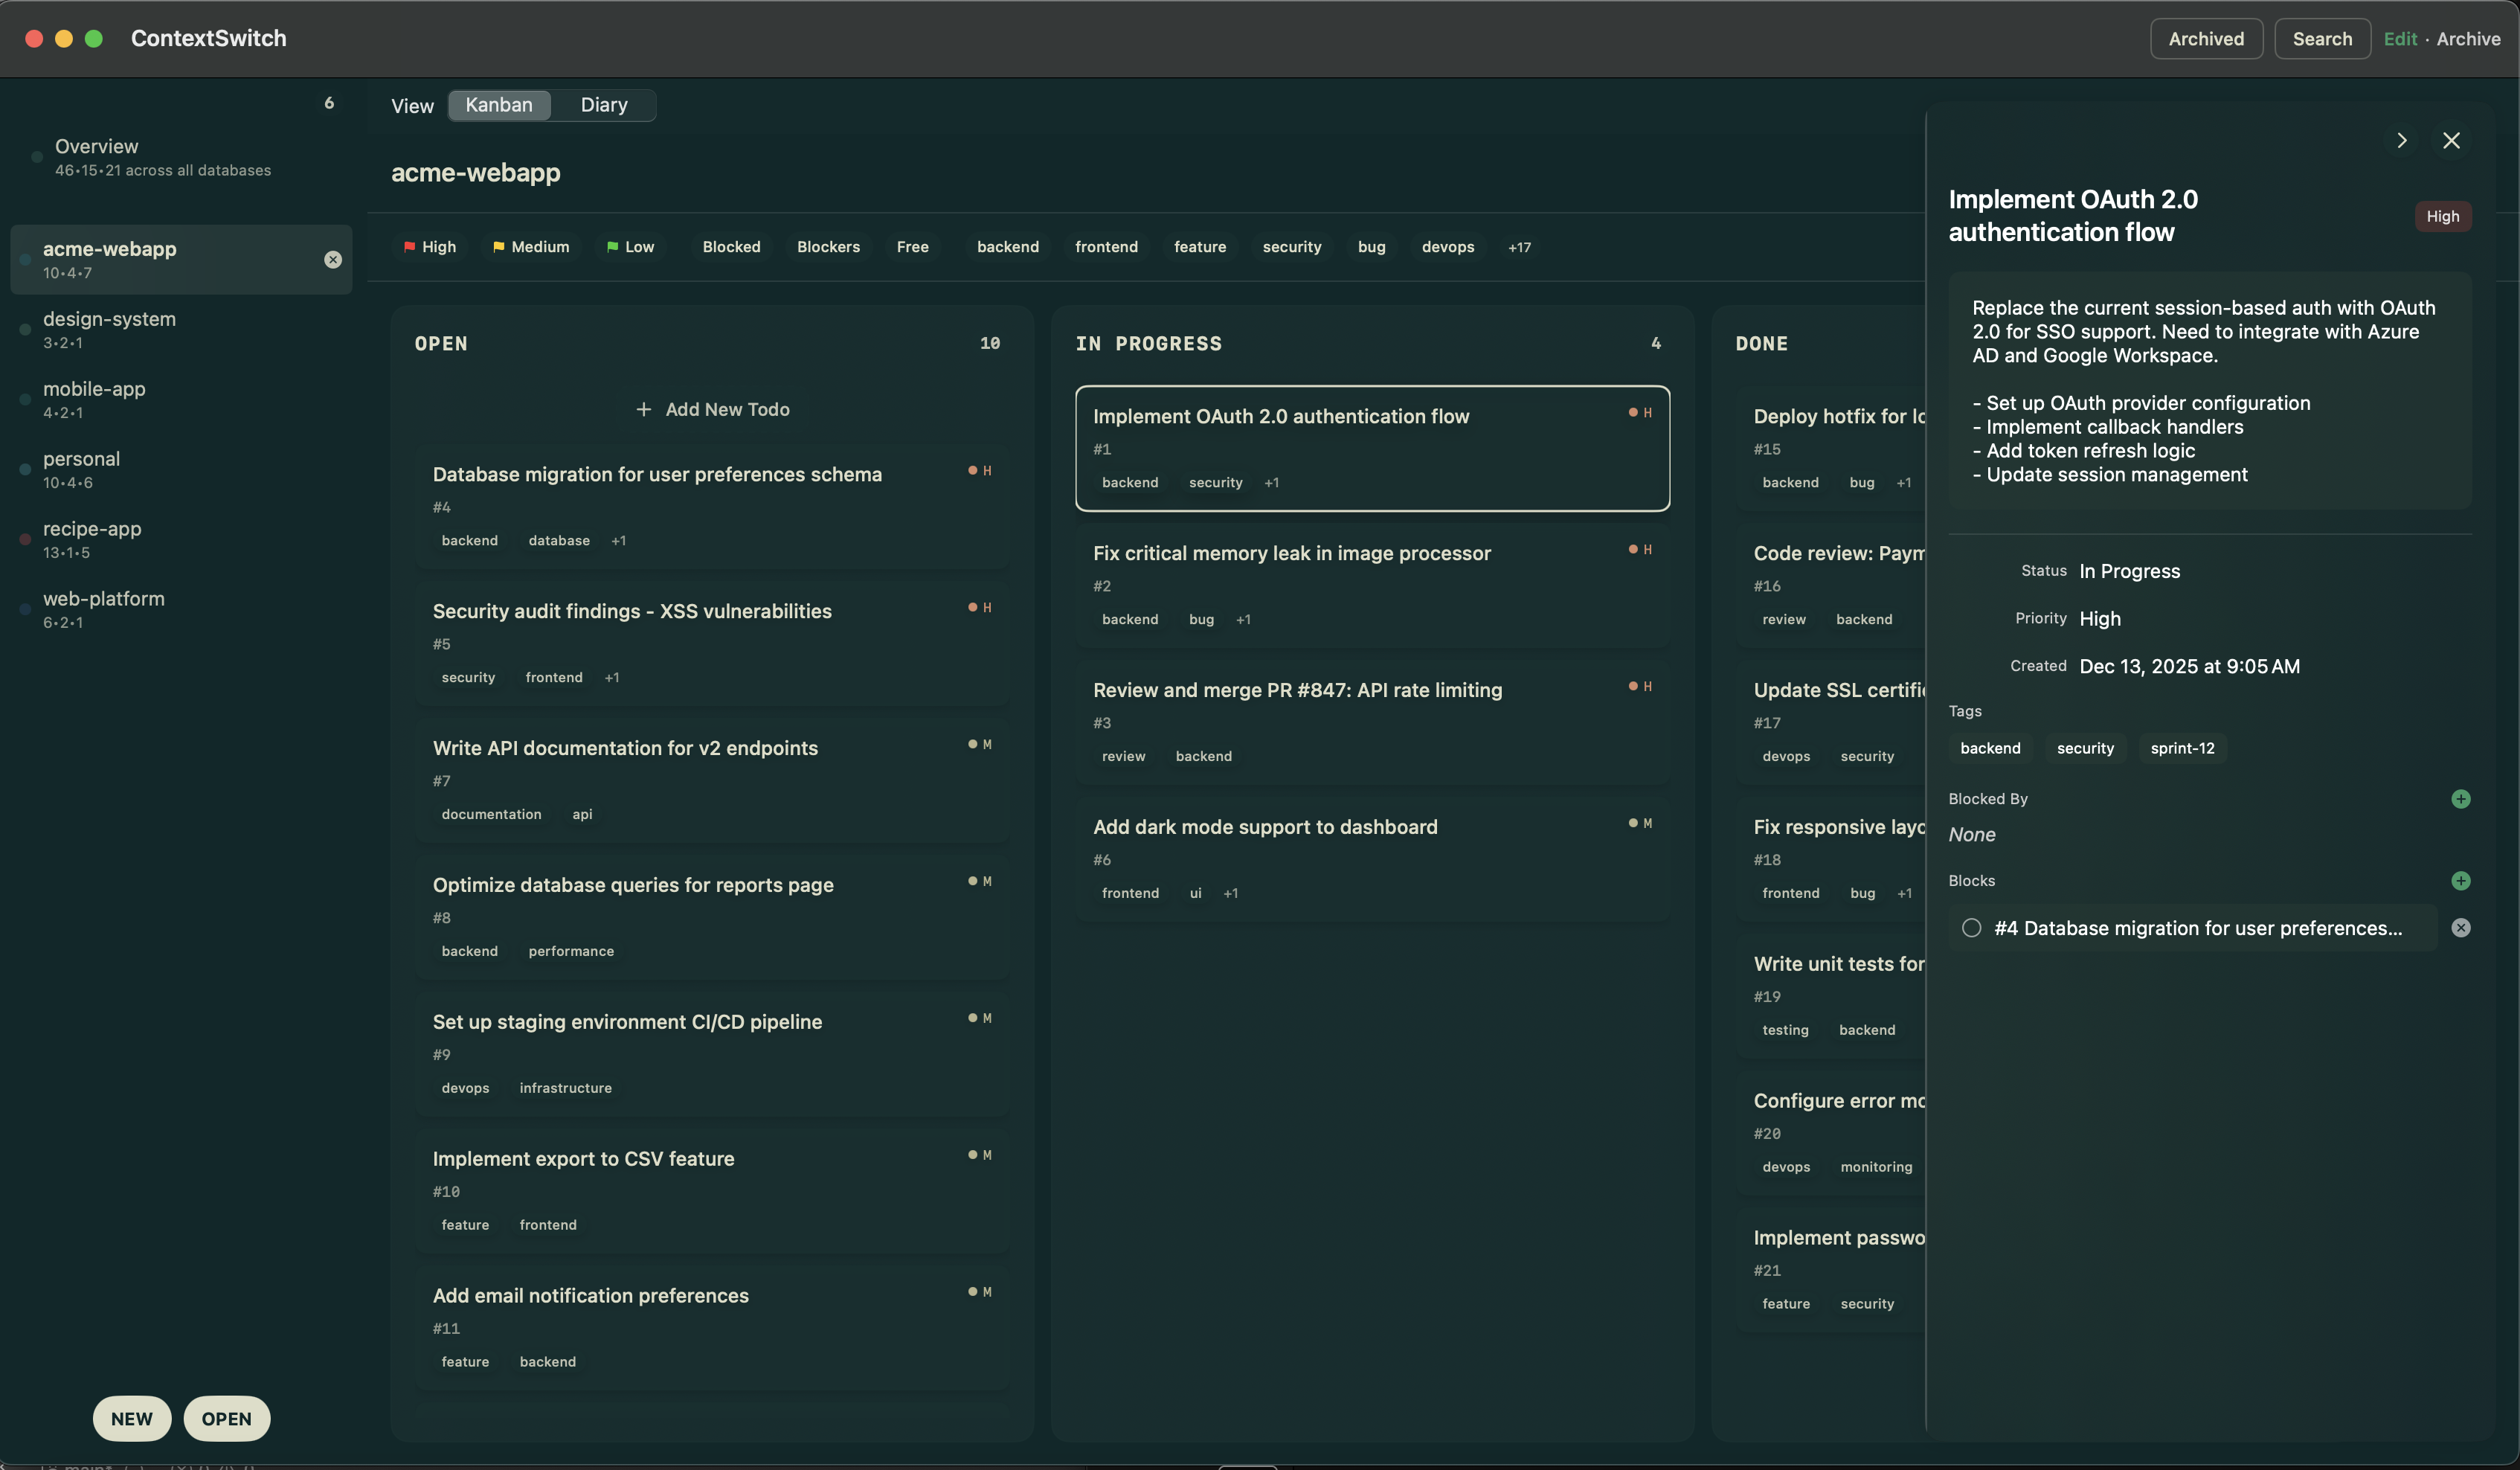The width and height of the screenshot is (2520, 1470).
Task: Add a blocker using the plus icon beside Blocked By
Action: [x=2462, y=799]
